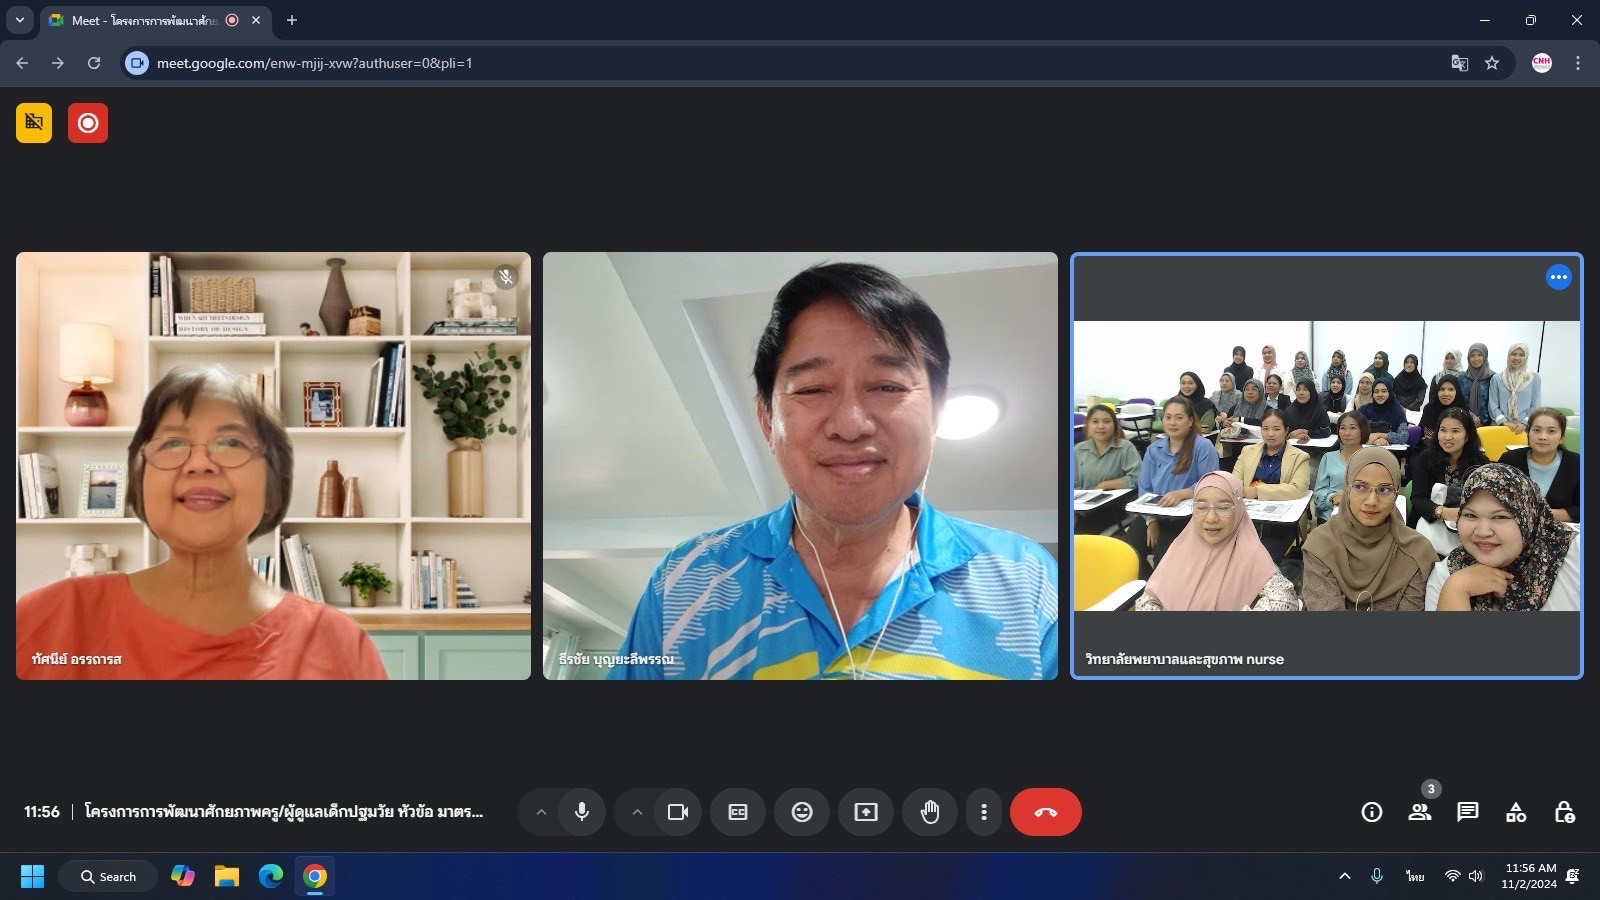Click the yellow extension icon at top left

tap(34, 123)
